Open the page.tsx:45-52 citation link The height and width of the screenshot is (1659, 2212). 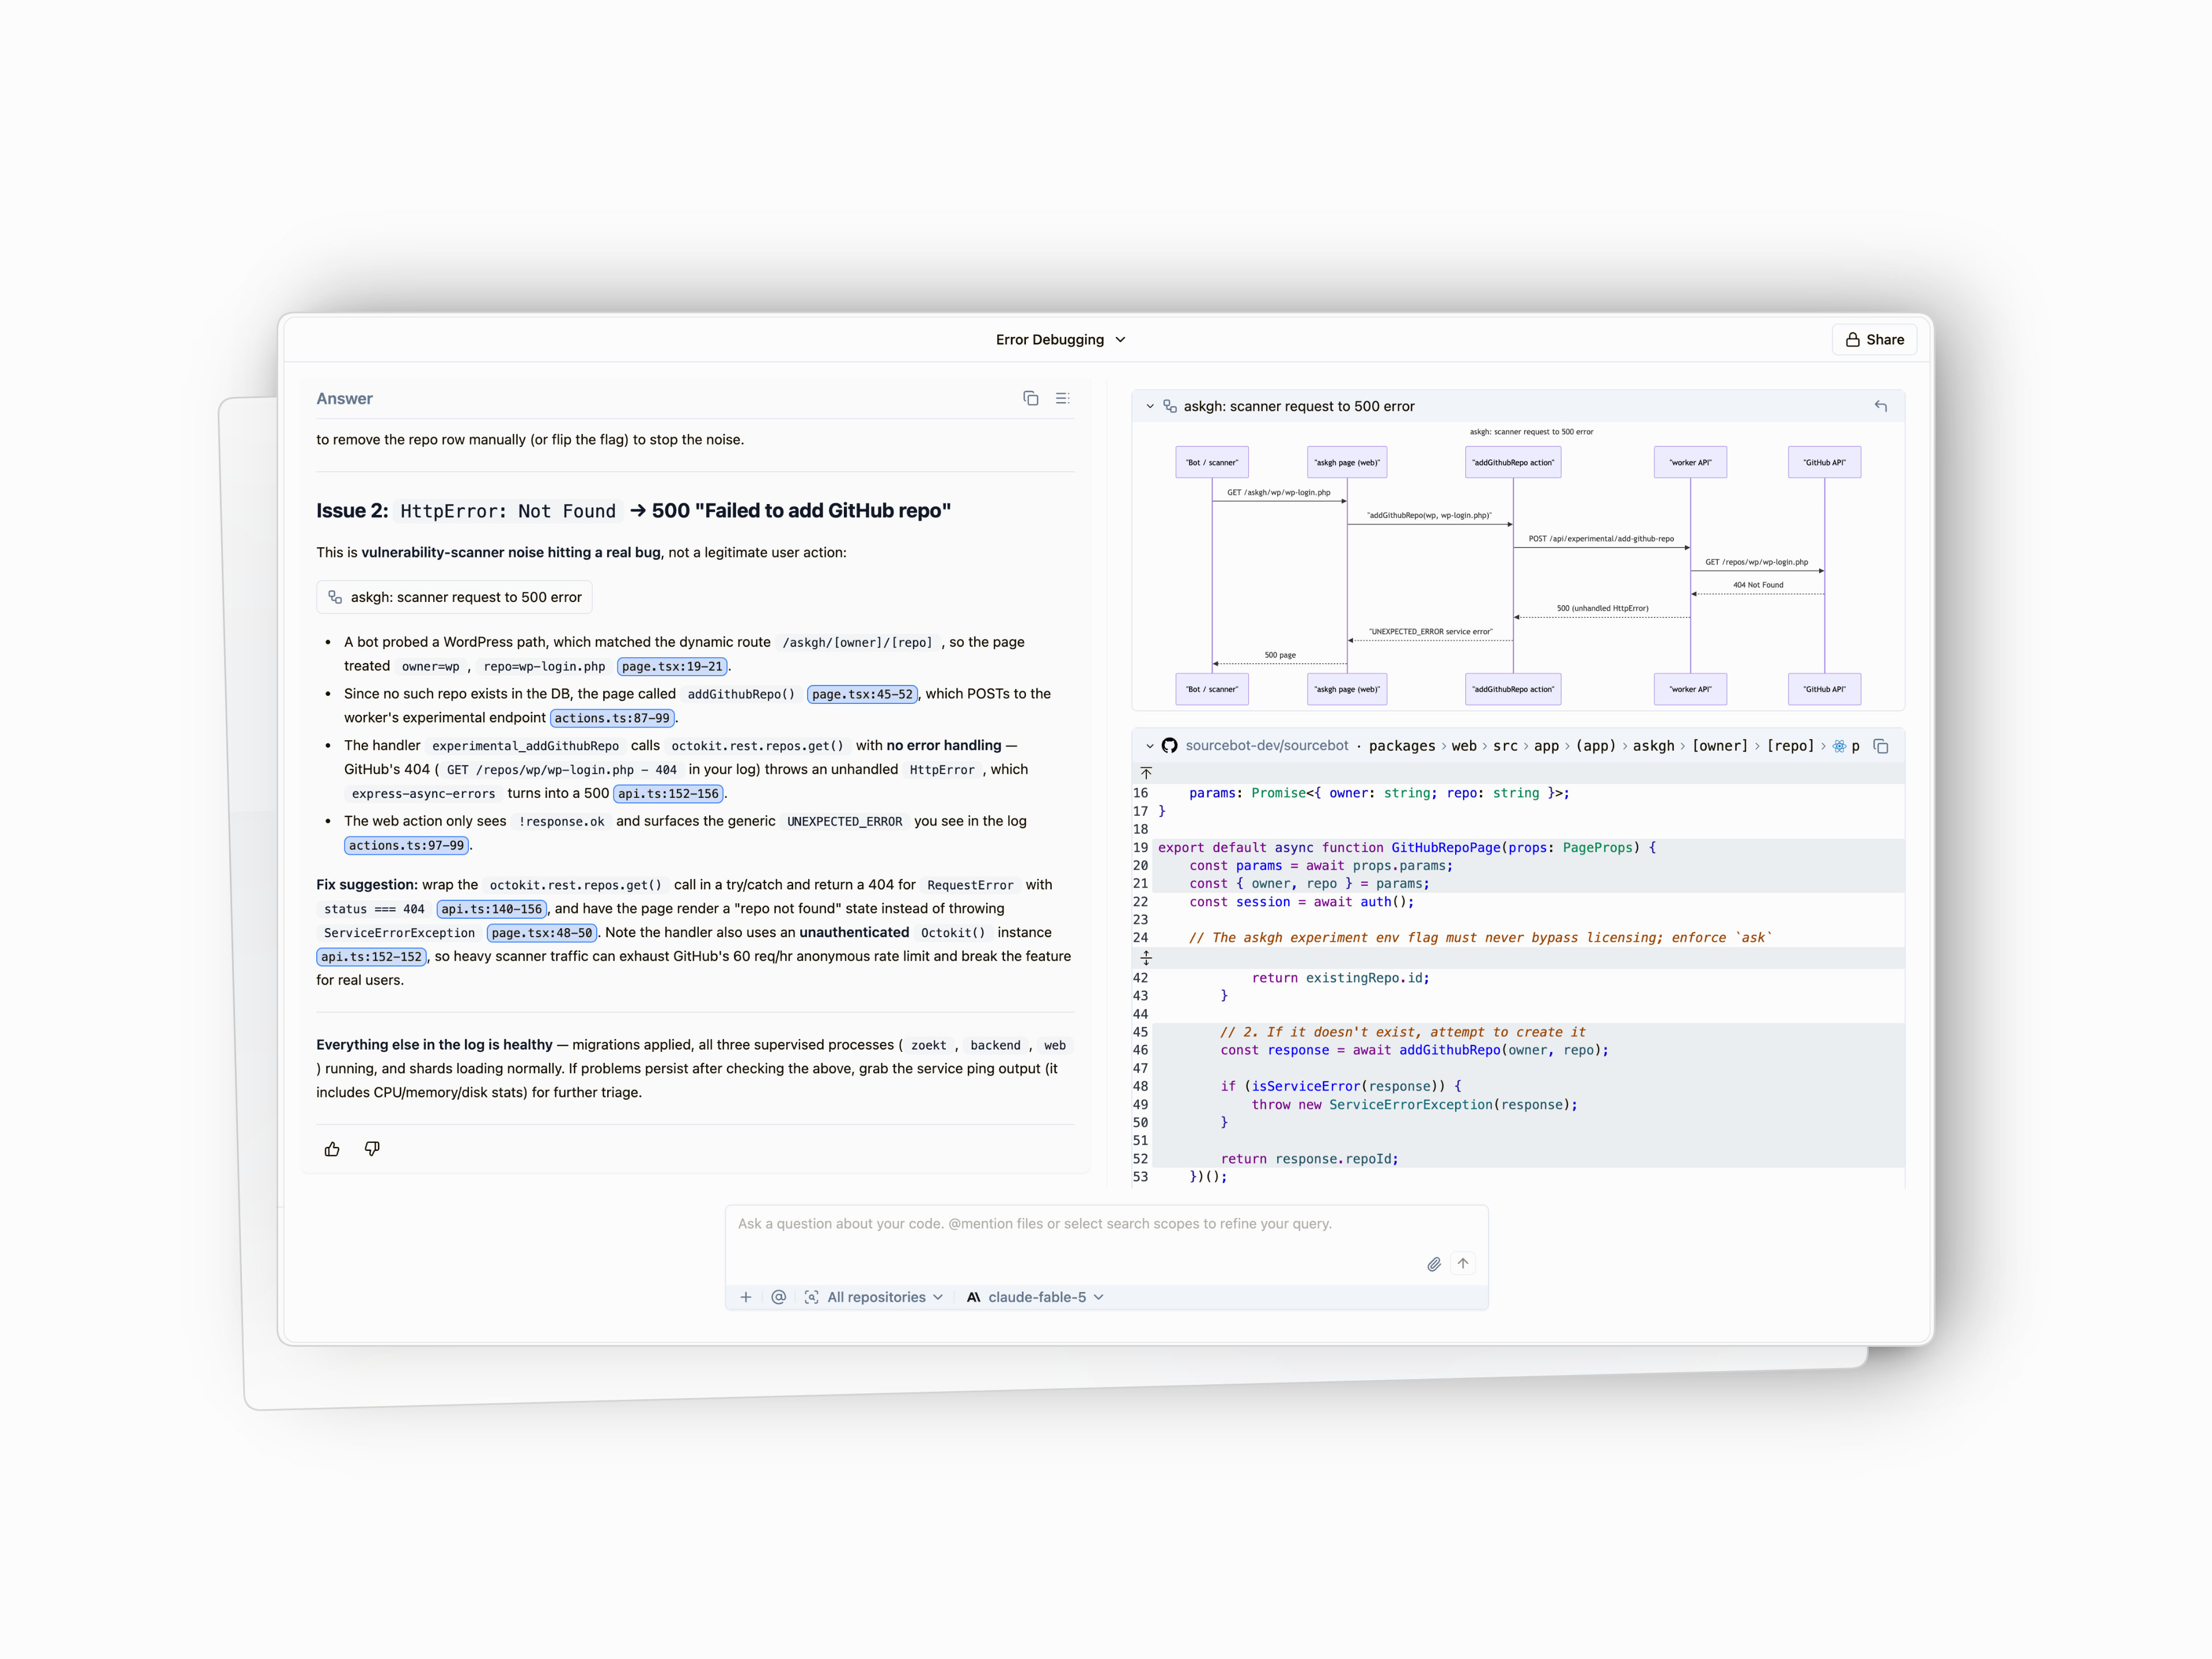coord(862,694)
